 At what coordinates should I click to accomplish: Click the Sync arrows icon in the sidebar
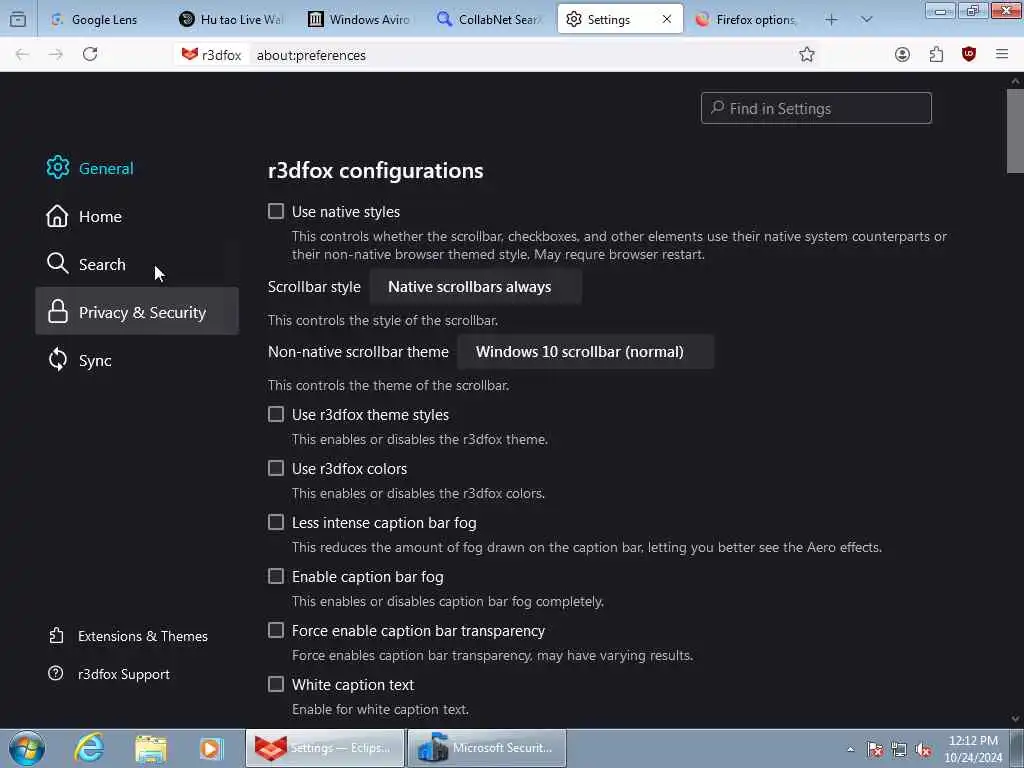(x=57, y=360)
